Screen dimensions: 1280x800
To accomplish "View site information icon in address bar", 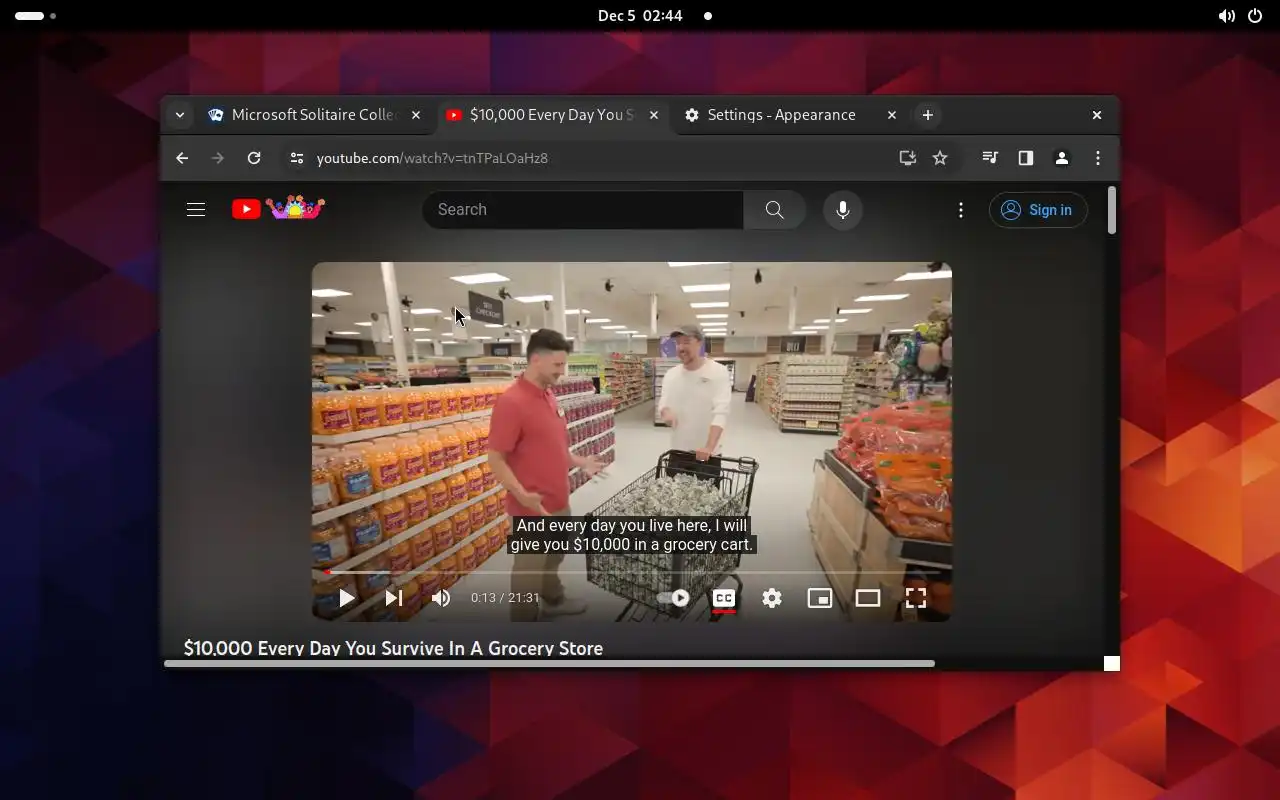I will pos(295,158).
